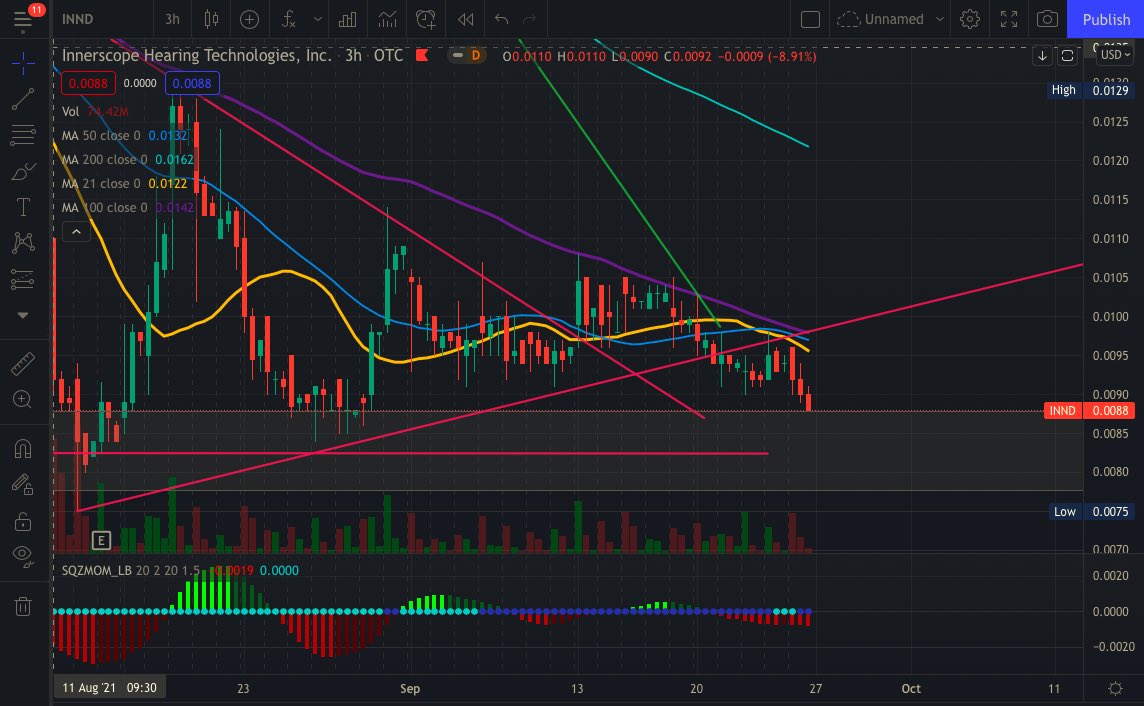Open the hamburger main menu
Image resolution: width=1144 pixels, height=706 pixels.
[x=23, y=19]
